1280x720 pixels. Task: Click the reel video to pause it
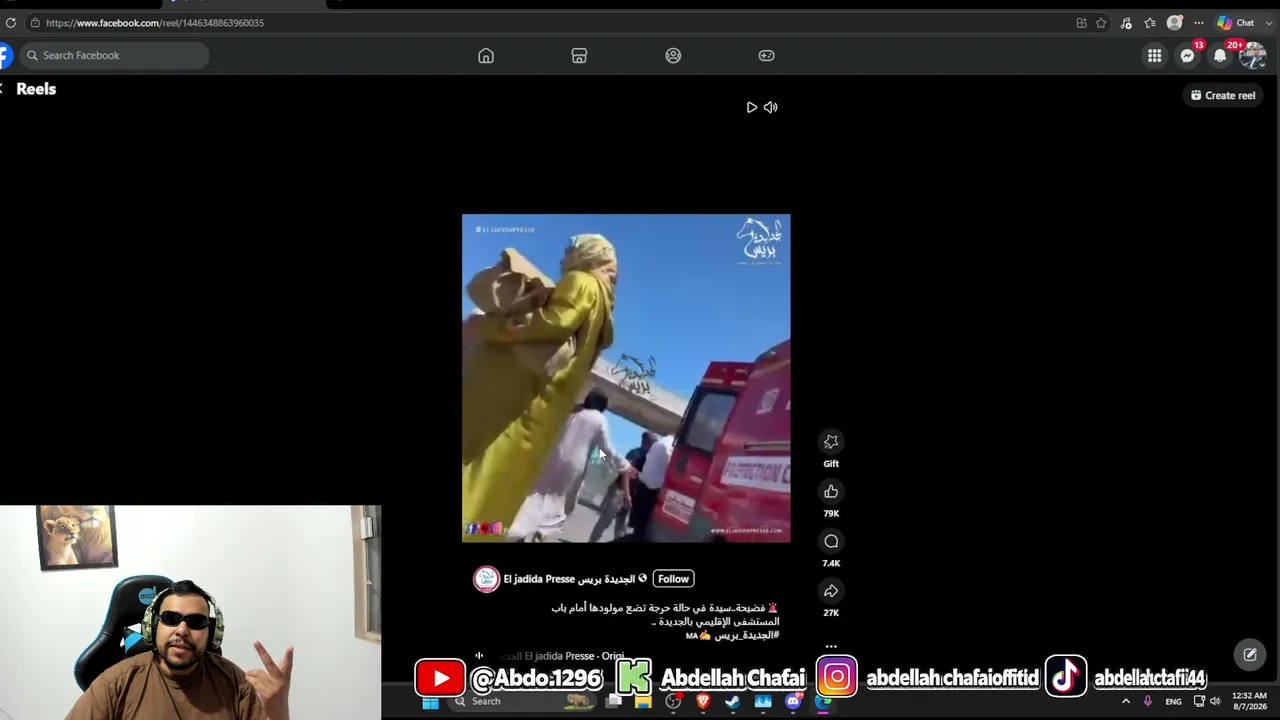626,378
